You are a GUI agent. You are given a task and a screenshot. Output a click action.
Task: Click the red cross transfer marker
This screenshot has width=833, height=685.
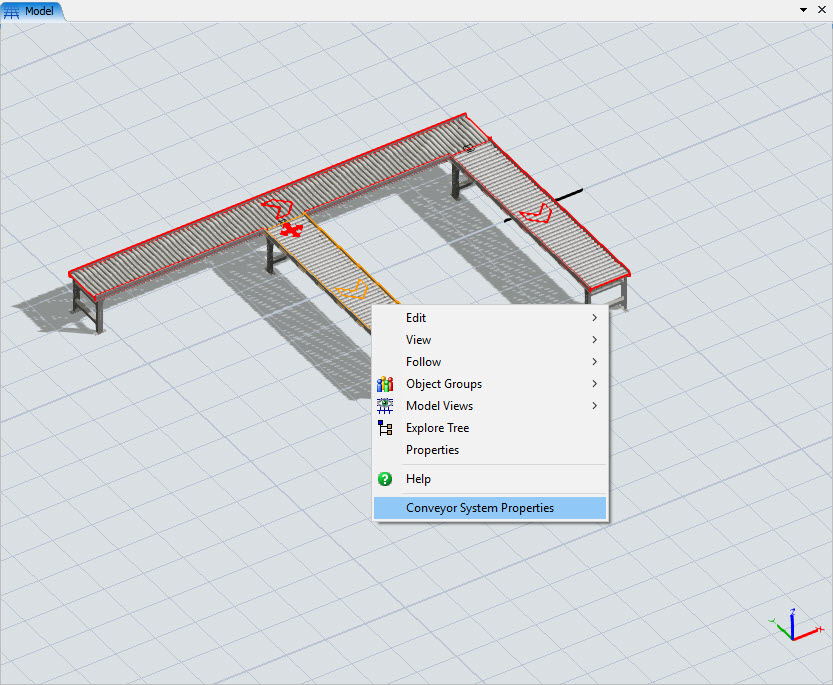291,230
